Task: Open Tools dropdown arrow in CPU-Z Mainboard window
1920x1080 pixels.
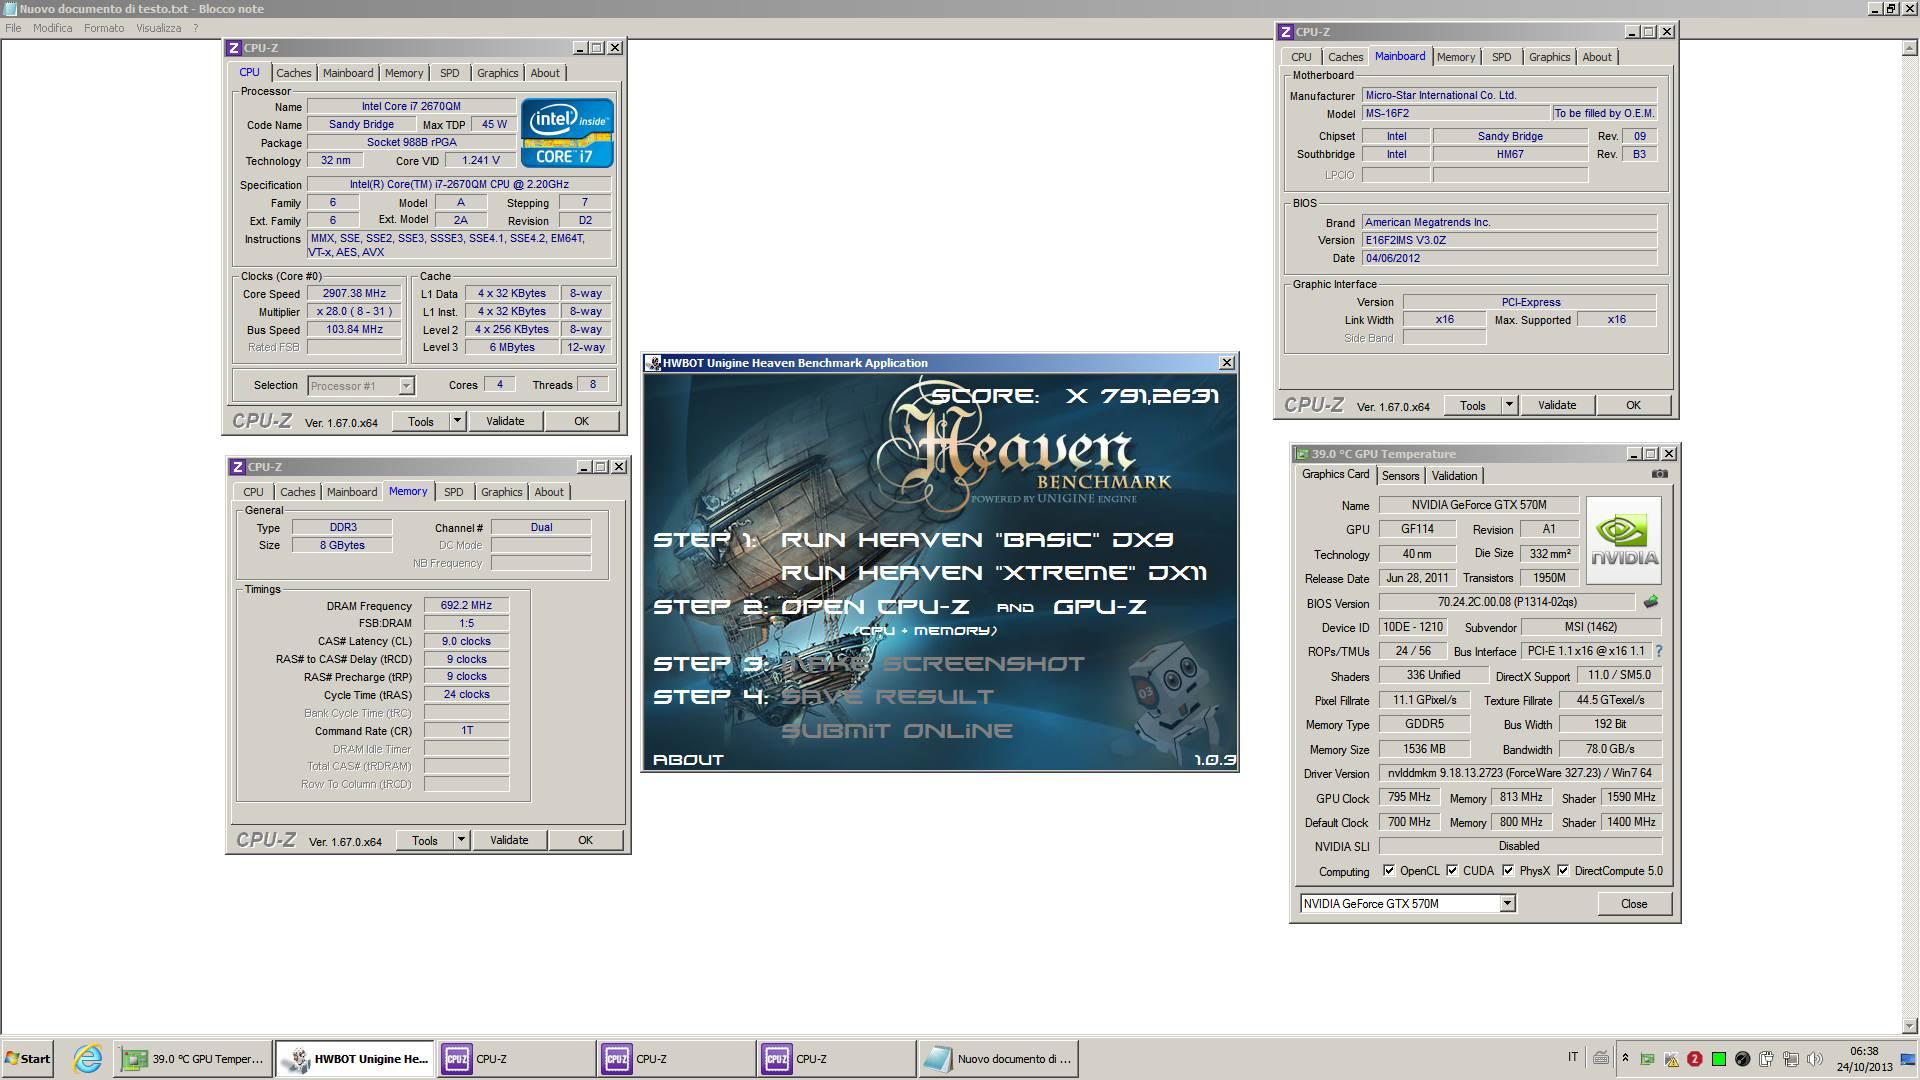Action: click(1509, 405)
